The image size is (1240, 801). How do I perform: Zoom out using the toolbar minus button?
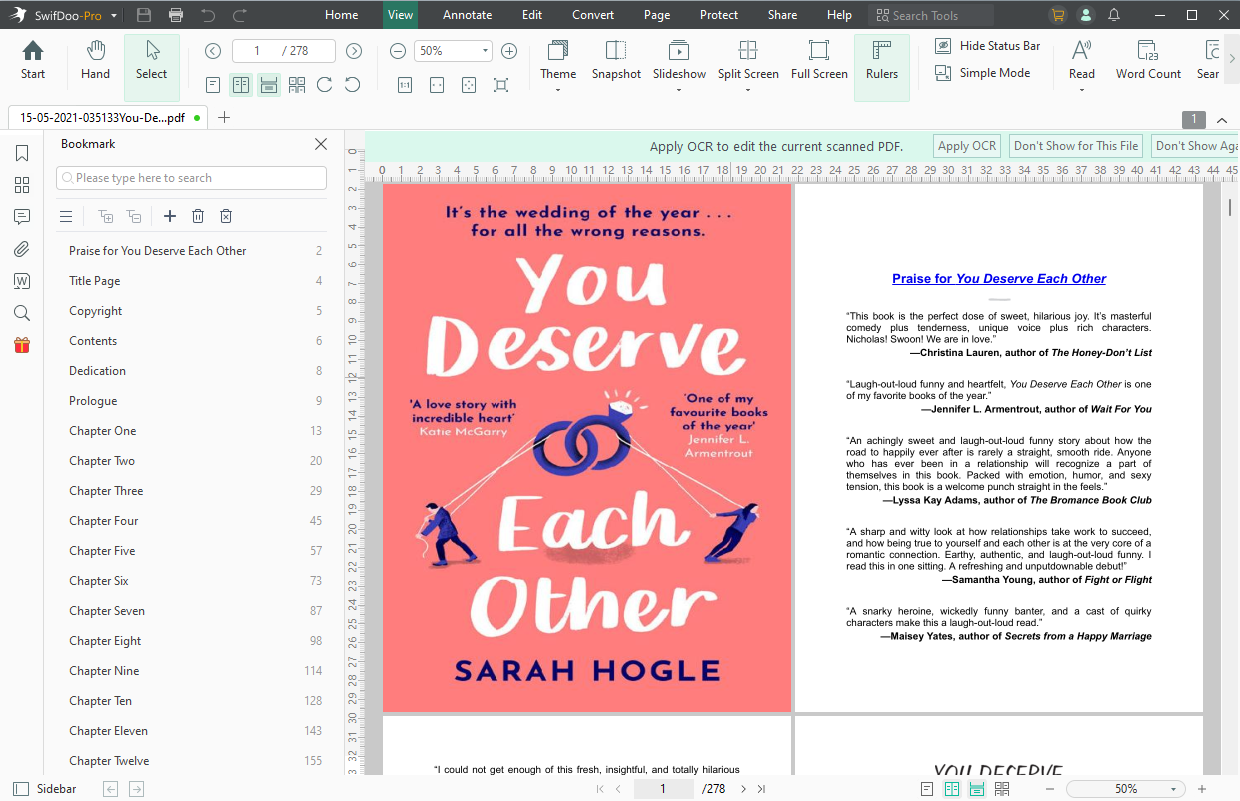pyautogui.click(x=398, y=51)
